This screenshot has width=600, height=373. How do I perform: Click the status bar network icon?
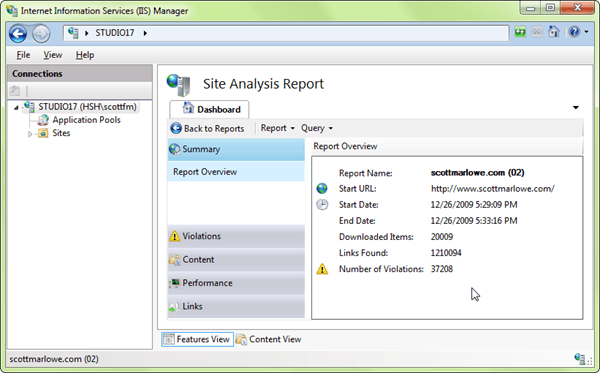click(x=580, y=359)
